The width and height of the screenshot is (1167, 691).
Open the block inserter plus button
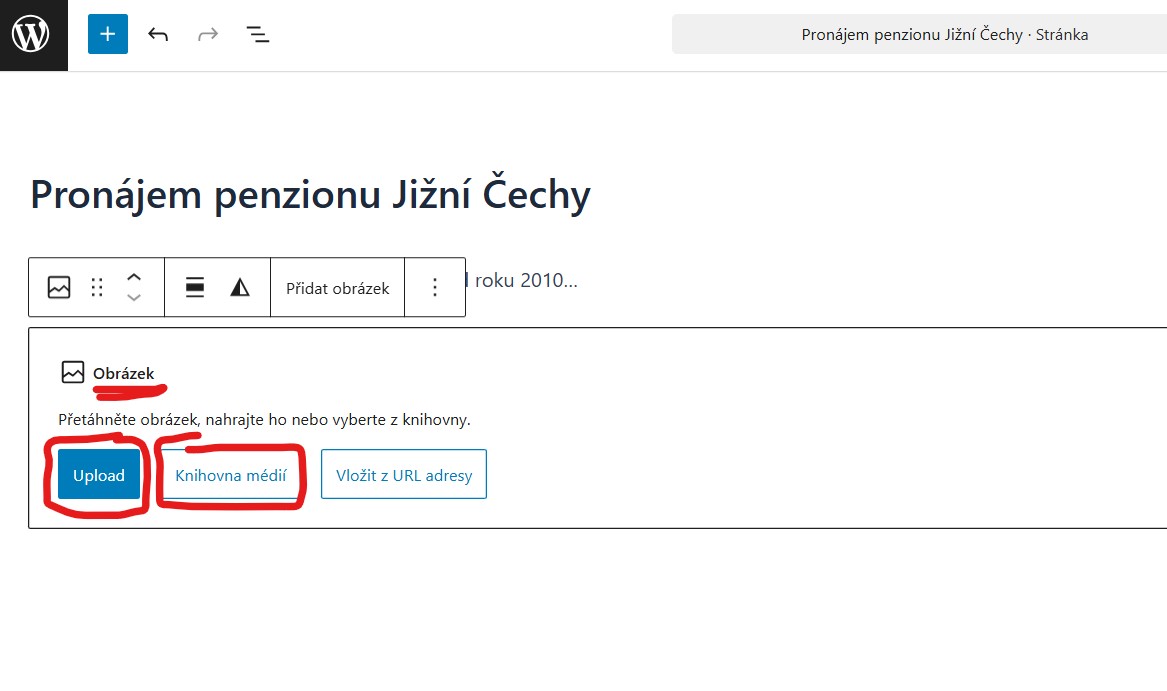click(x=108, y=35)
